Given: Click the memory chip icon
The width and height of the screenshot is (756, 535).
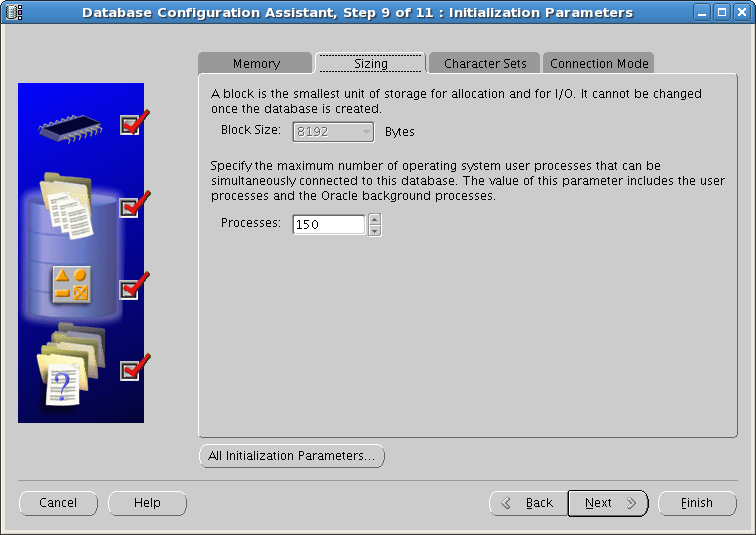Looking at the screenshot, I should click(x=70, y=128).
